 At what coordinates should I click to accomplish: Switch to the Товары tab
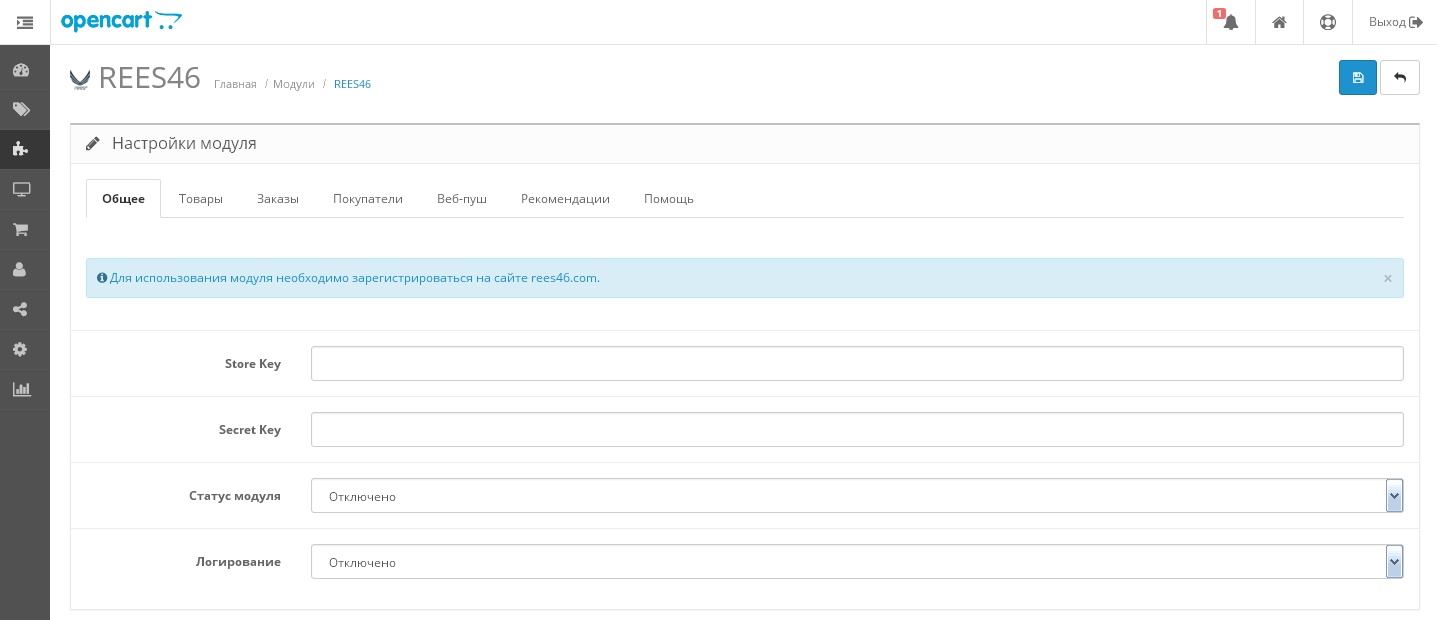[x=201, y=199]
